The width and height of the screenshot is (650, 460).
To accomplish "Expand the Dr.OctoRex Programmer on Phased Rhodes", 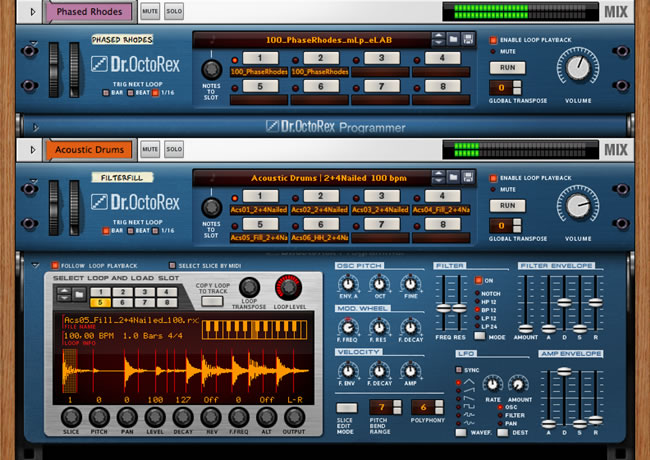I will pyautogui.click(x=36, y=128).
